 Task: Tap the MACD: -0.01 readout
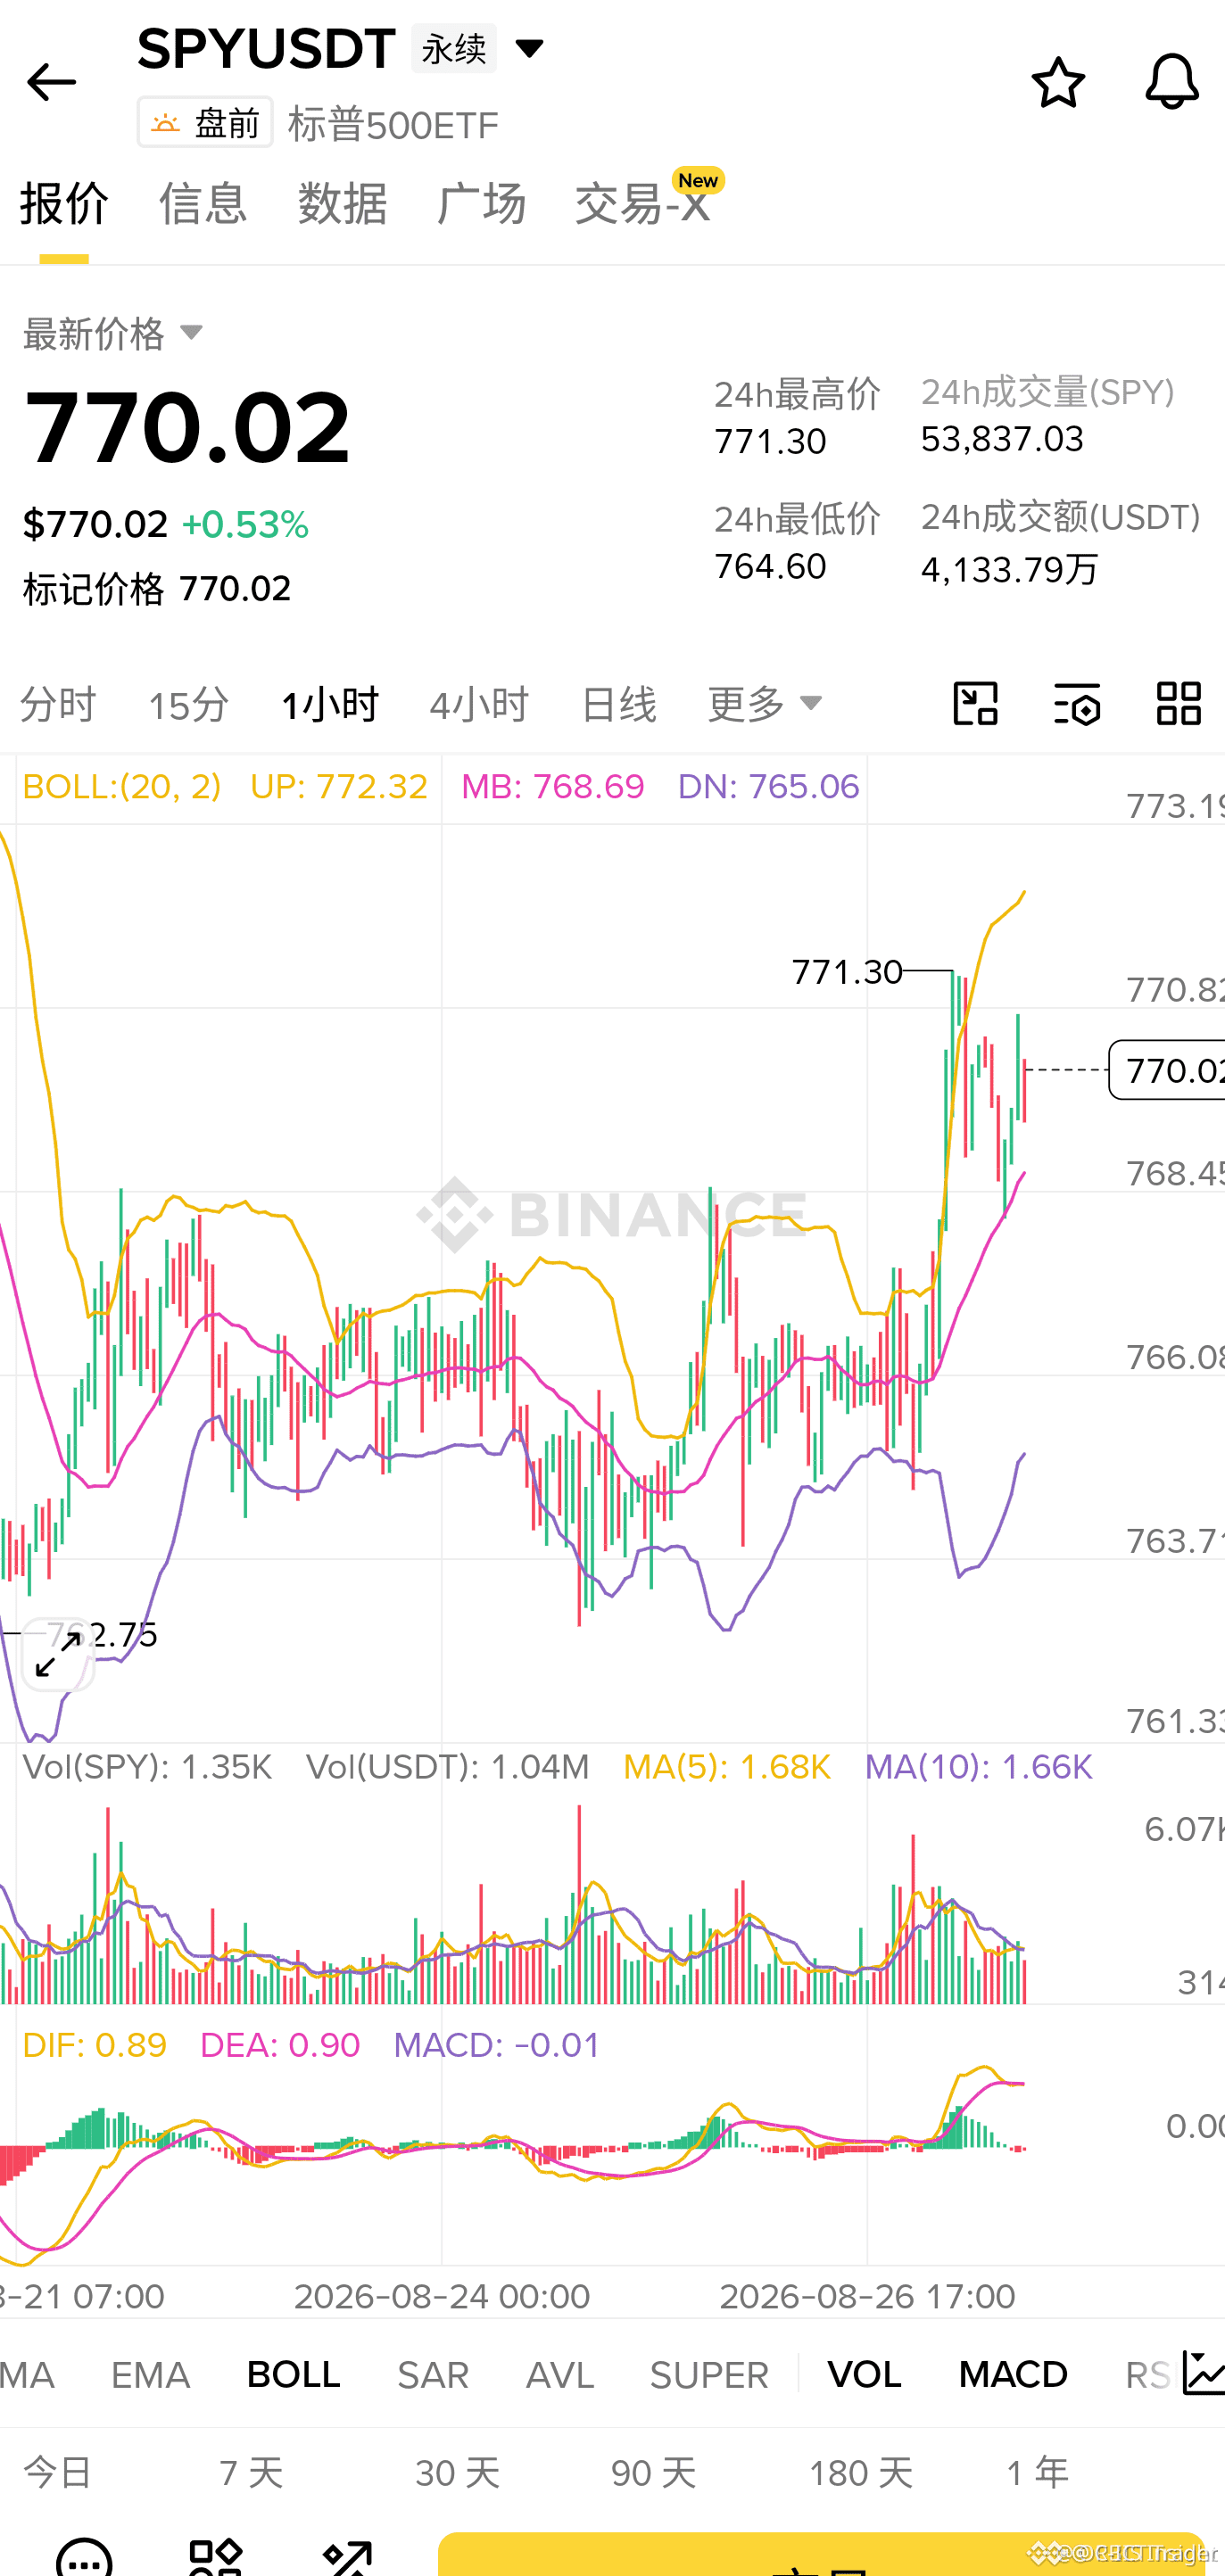(497, 2045)
